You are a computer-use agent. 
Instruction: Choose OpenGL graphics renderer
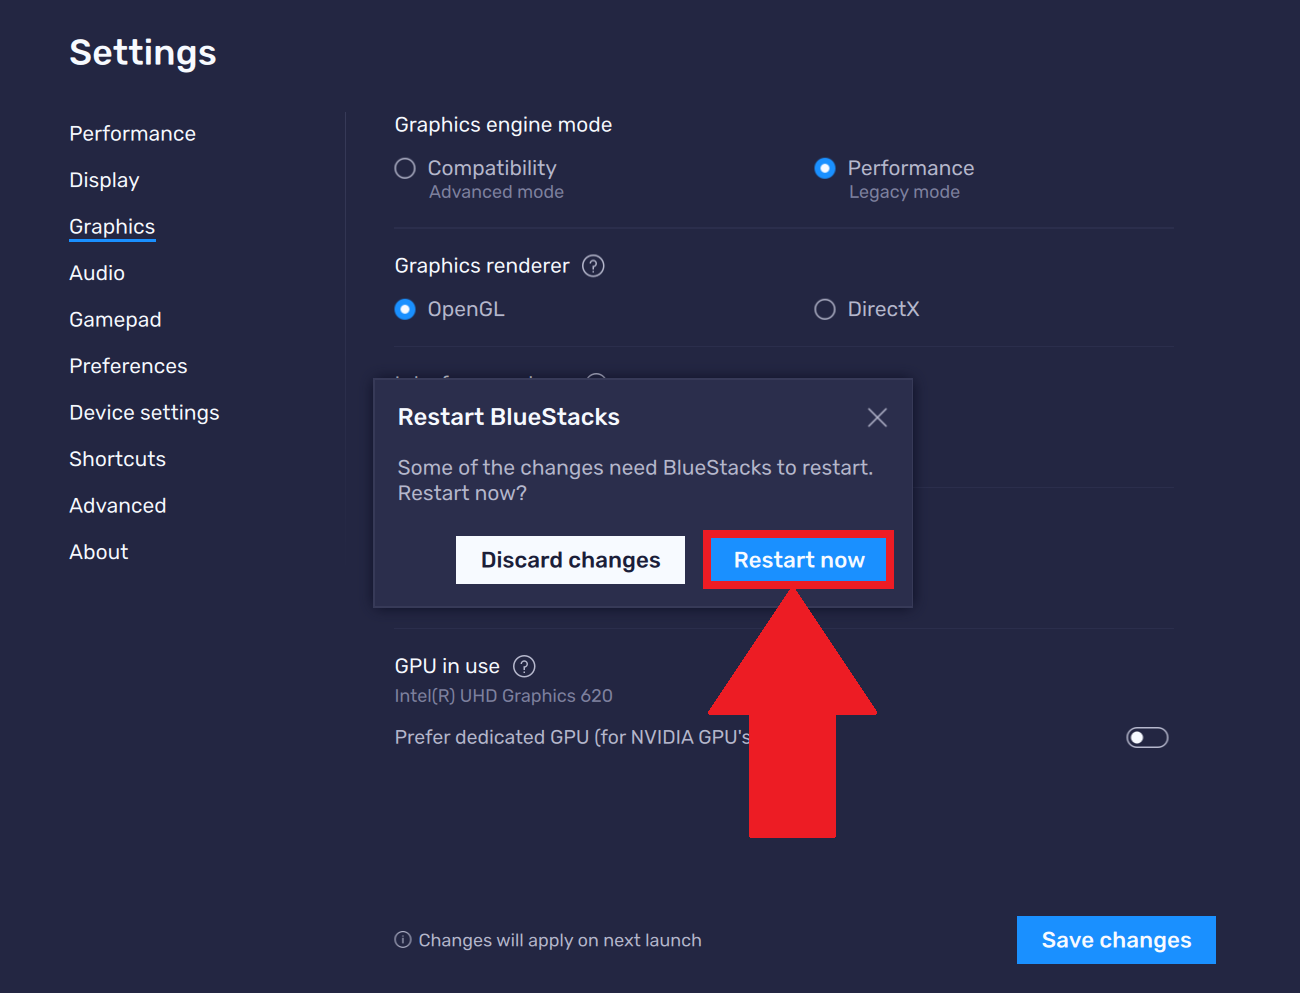click(405, 309)
